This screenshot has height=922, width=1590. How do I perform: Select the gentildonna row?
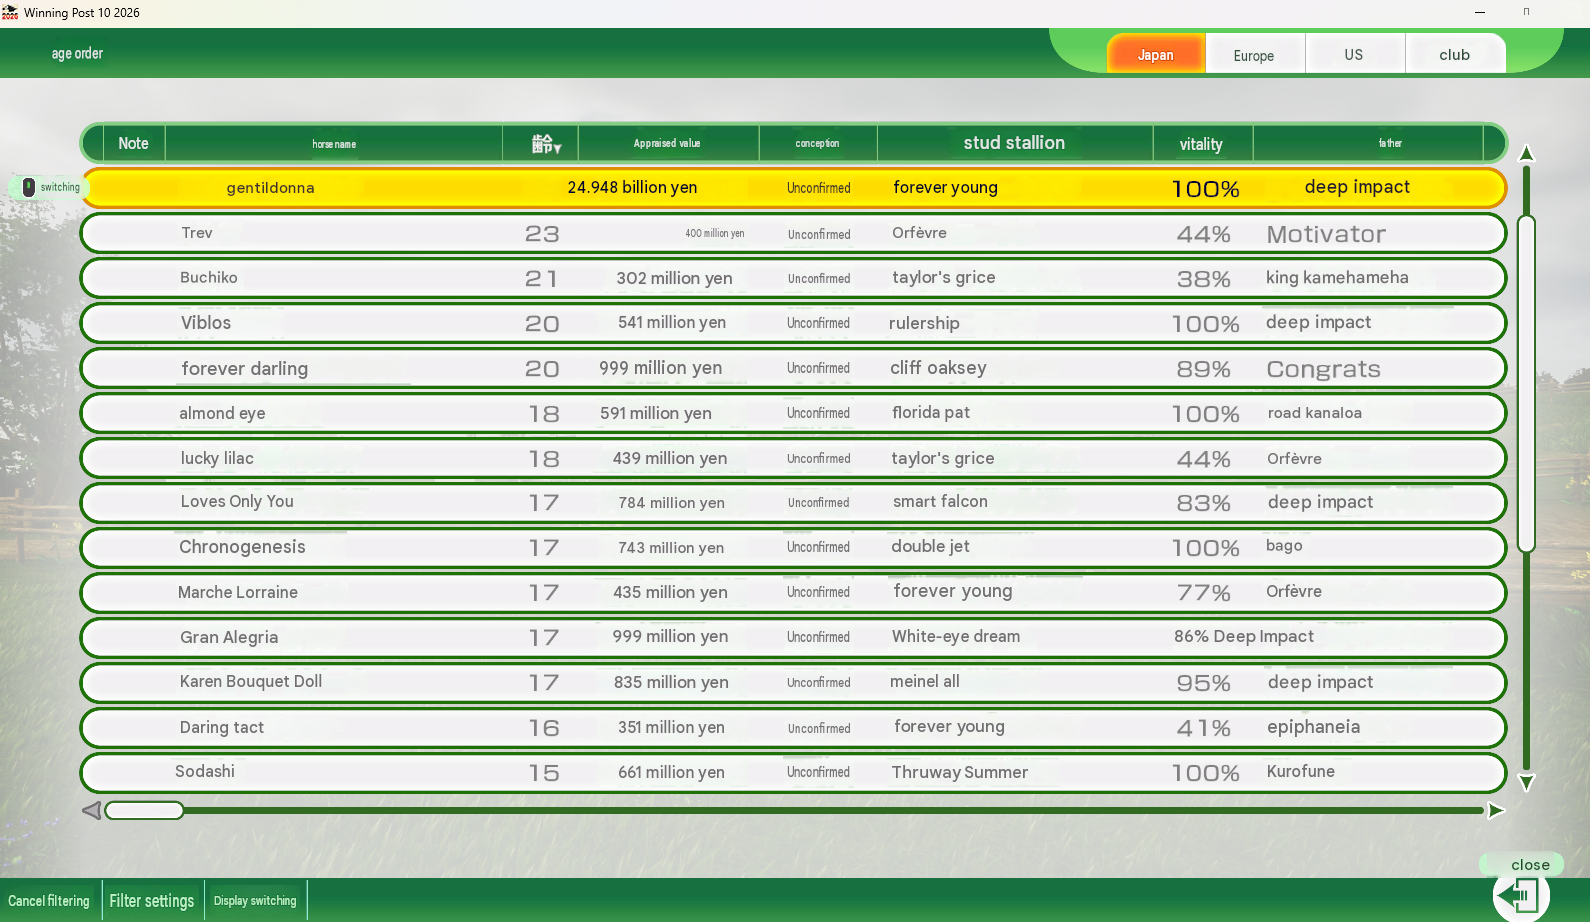point(793,188)
